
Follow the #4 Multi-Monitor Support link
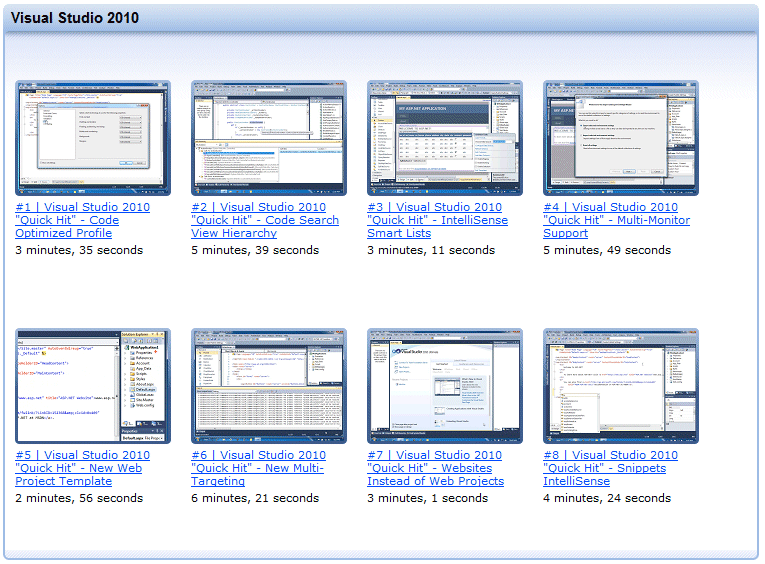click(x=617, y=220)
